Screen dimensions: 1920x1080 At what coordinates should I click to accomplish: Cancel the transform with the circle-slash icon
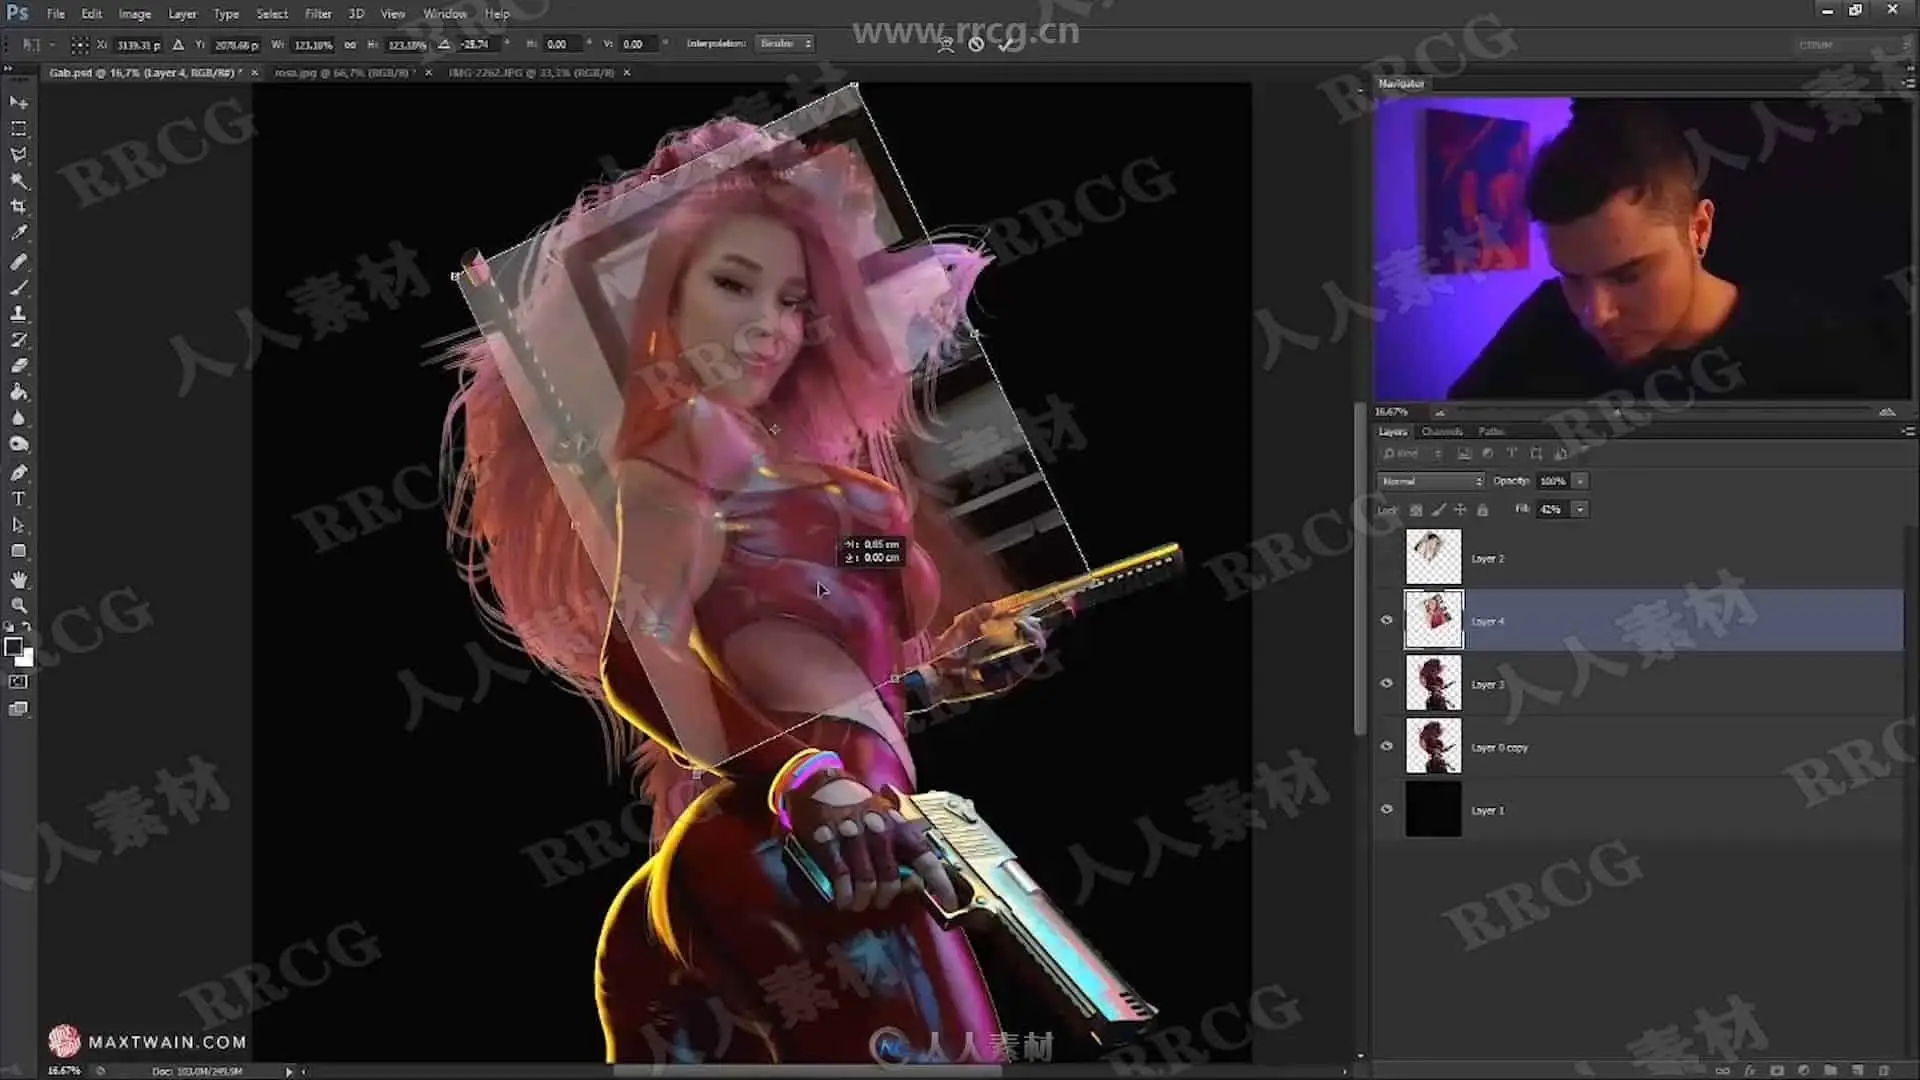pos(976,44)
